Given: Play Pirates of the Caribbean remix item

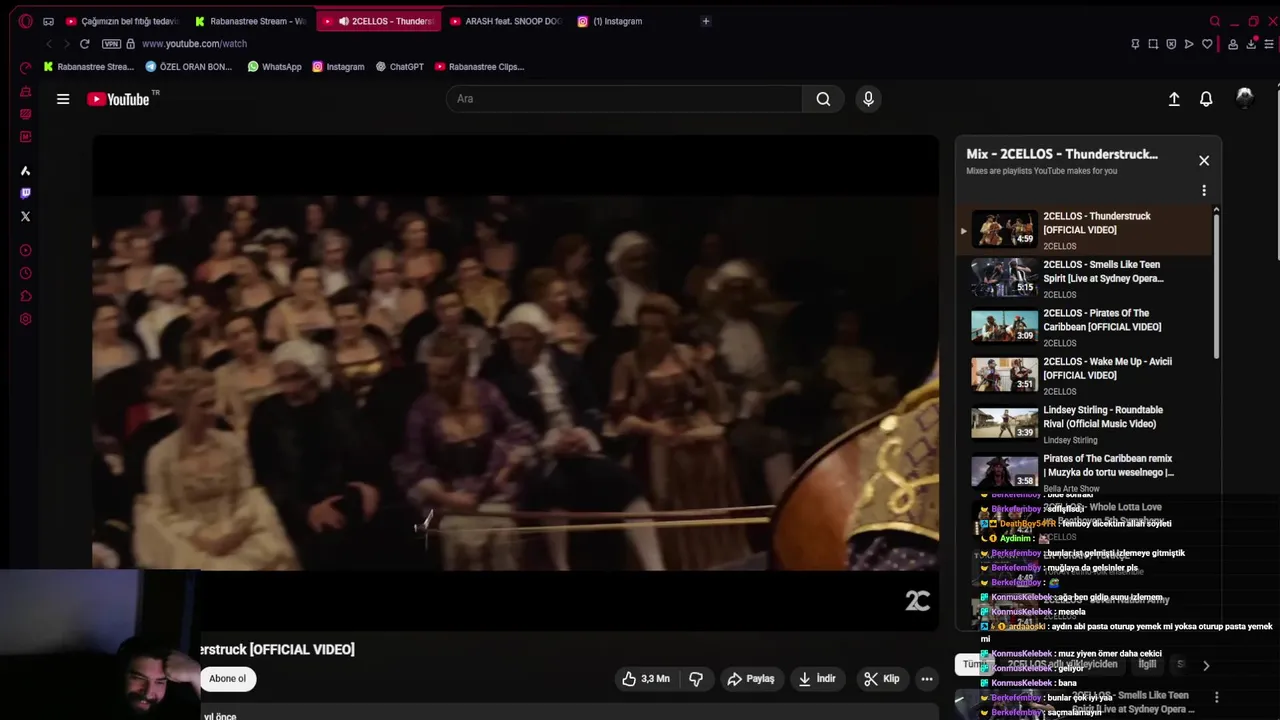Looking at the screenshot, I should pos(1084,472).
